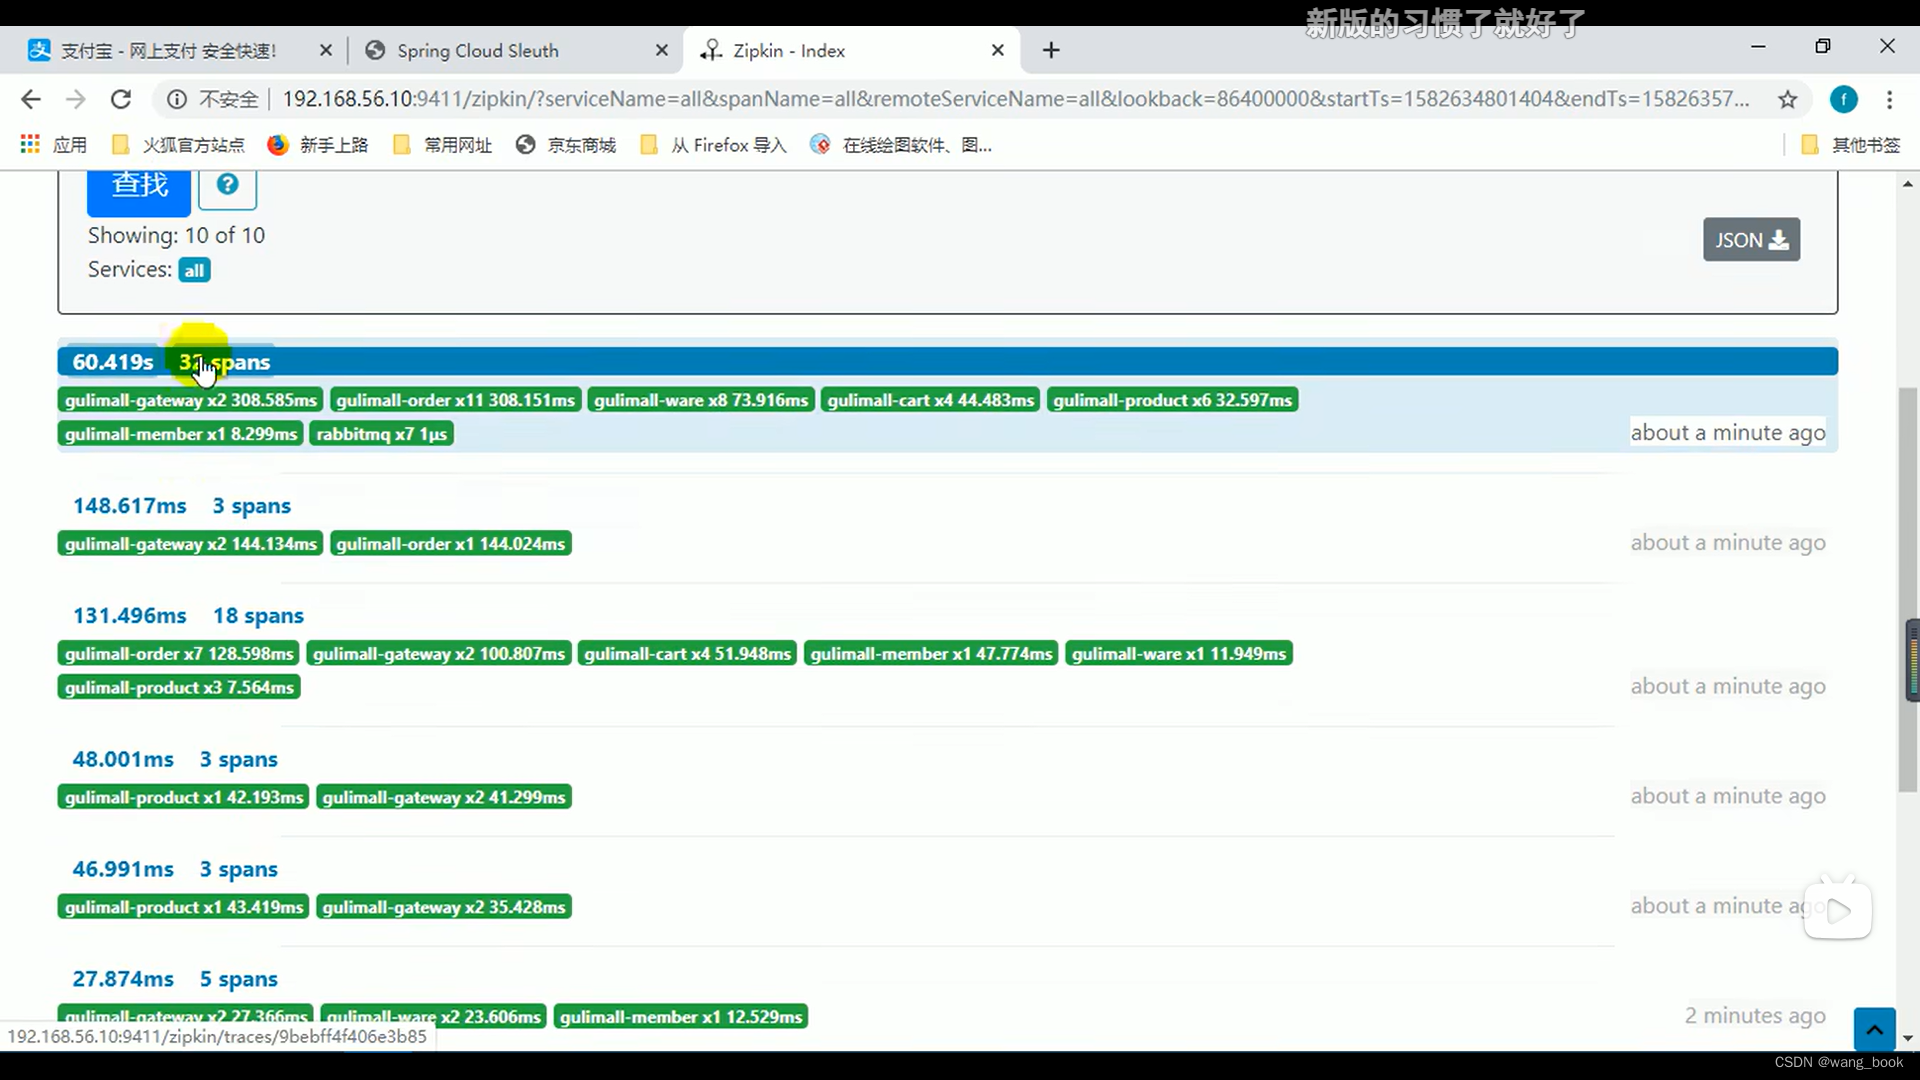Image resolution: width=1920 pixels, height=1080 pixels.
Task: Open the browser profile avatar
Action: tap(1844, 99)
